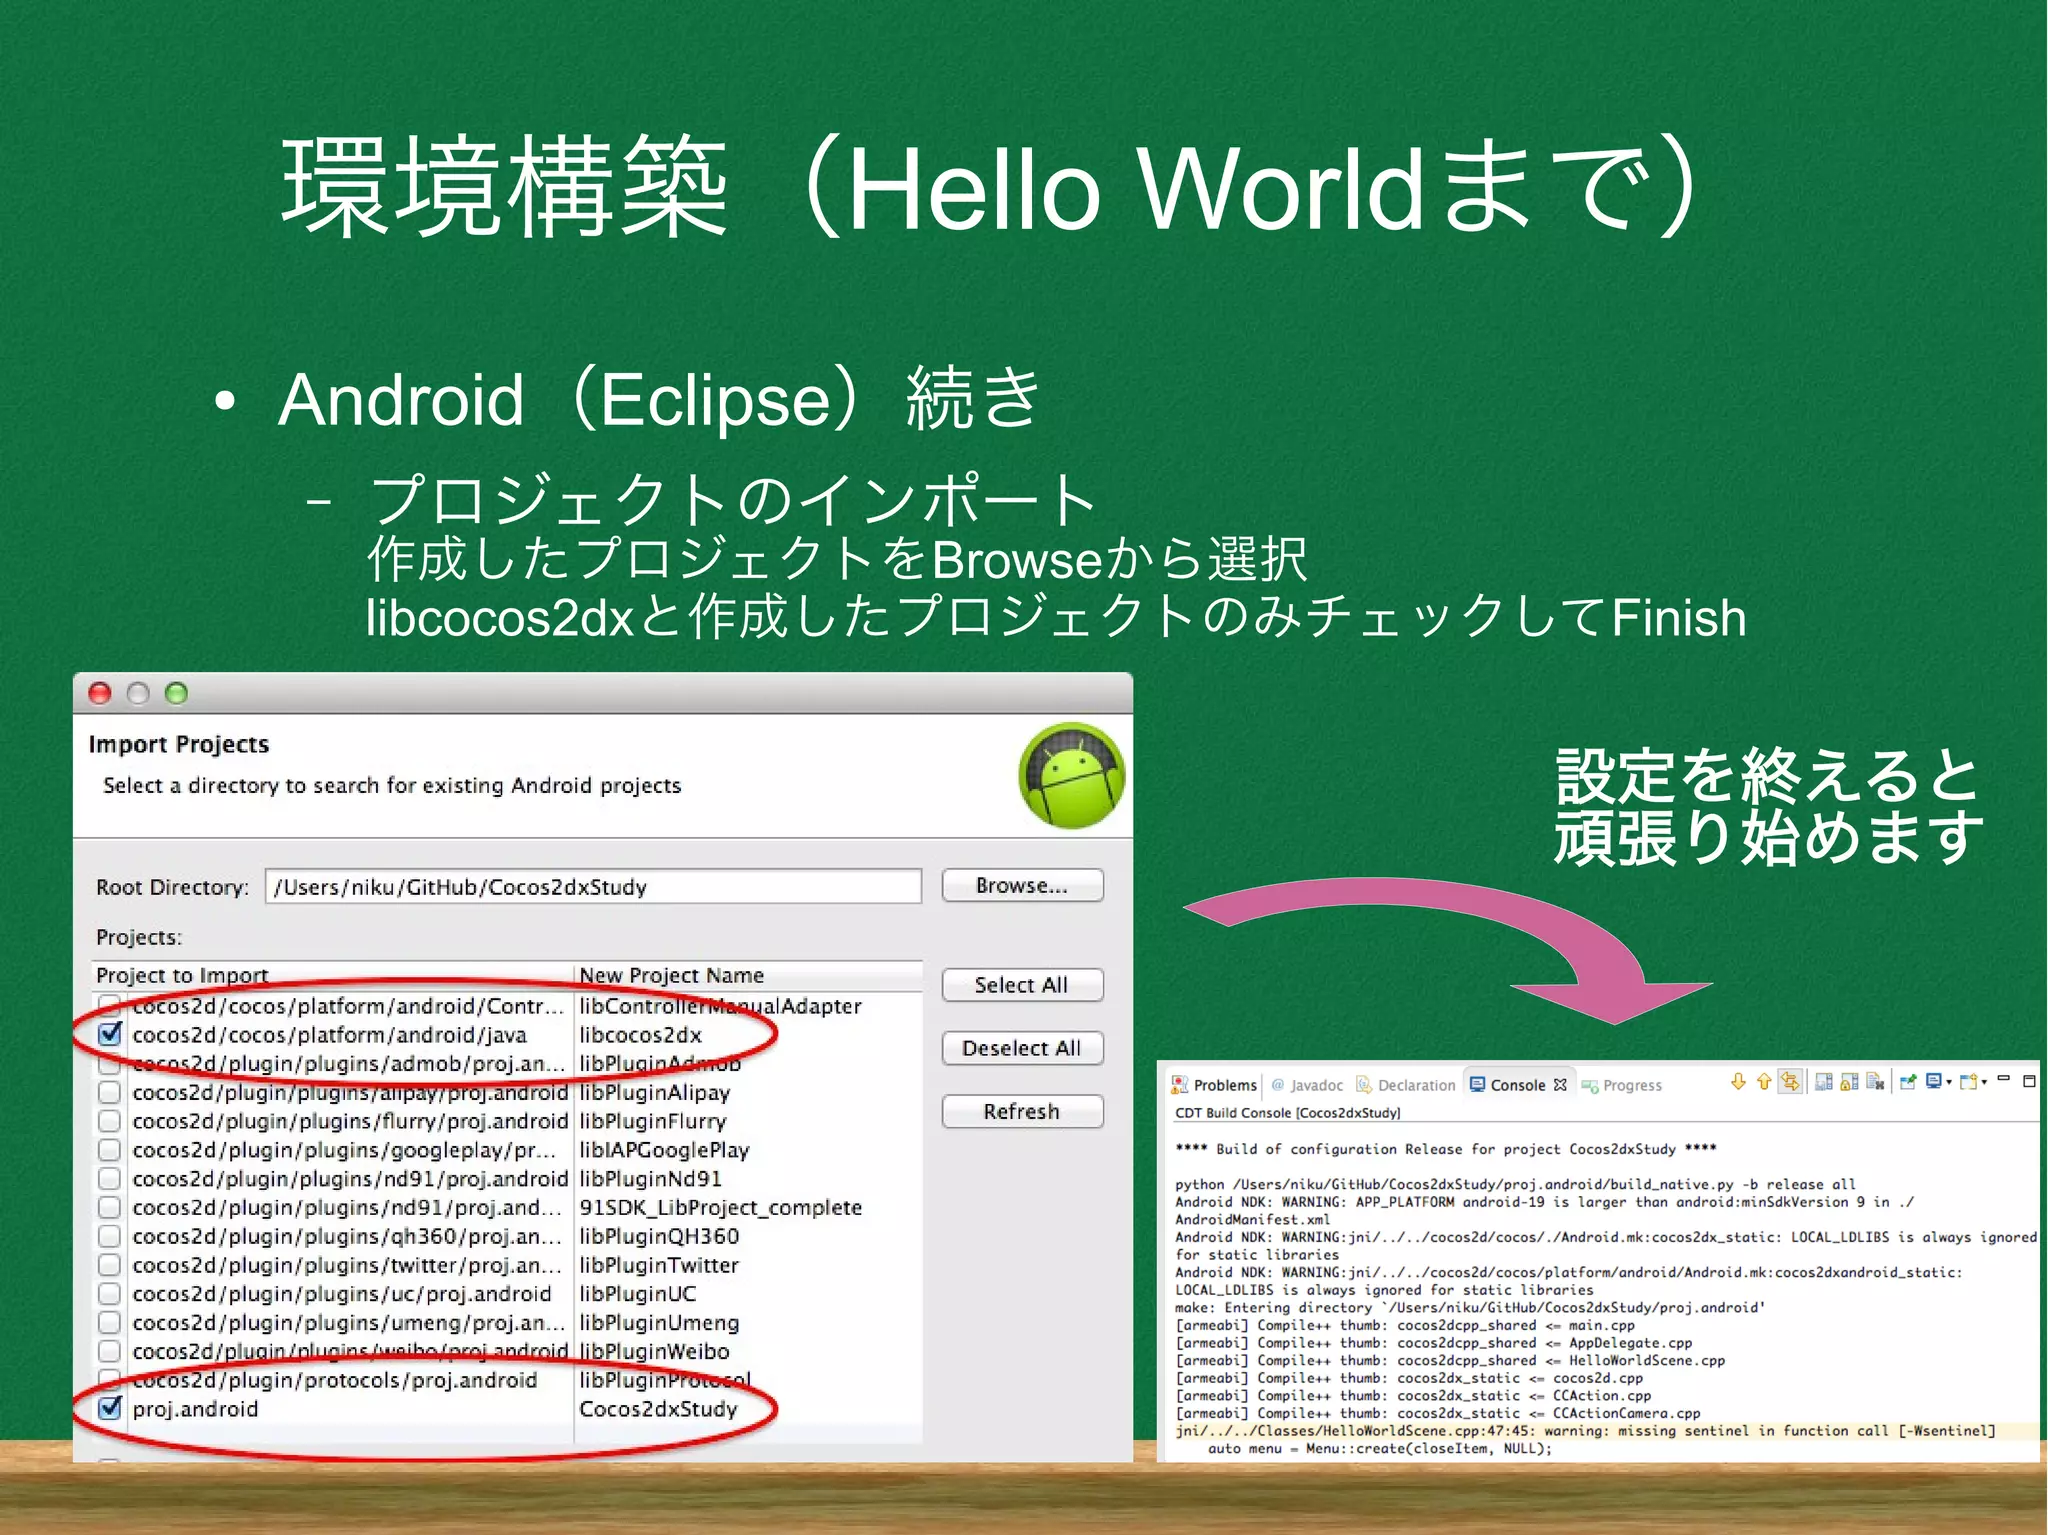Check the libPluginWeibo project checkbox

click(x=110, y=1351)
